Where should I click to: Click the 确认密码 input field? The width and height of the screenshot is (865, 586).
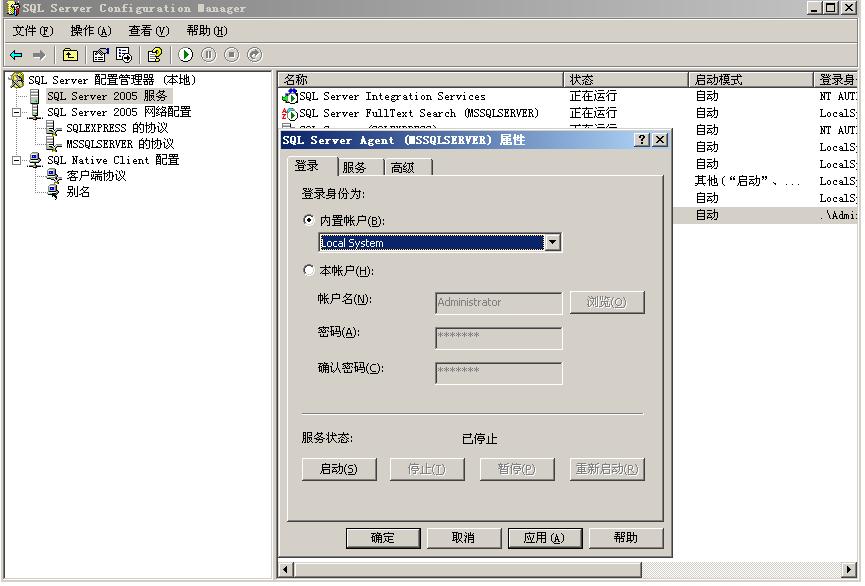point(499,373)
